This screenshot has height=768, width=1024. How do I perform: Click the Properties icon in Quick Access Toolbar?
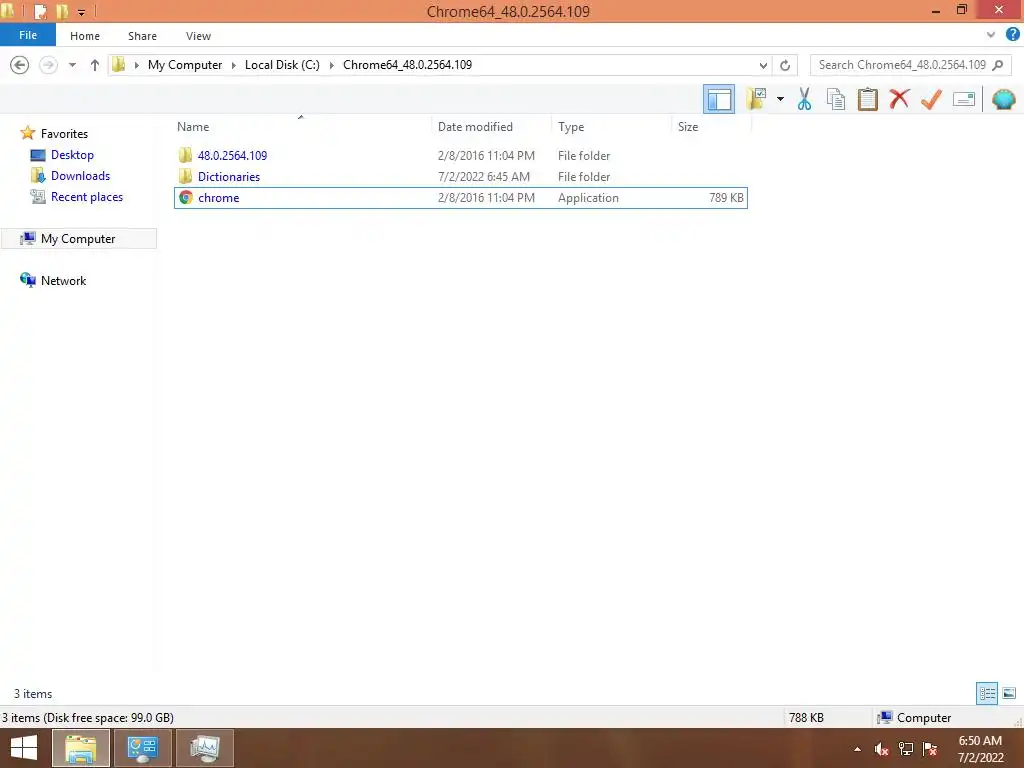(40, 11)
